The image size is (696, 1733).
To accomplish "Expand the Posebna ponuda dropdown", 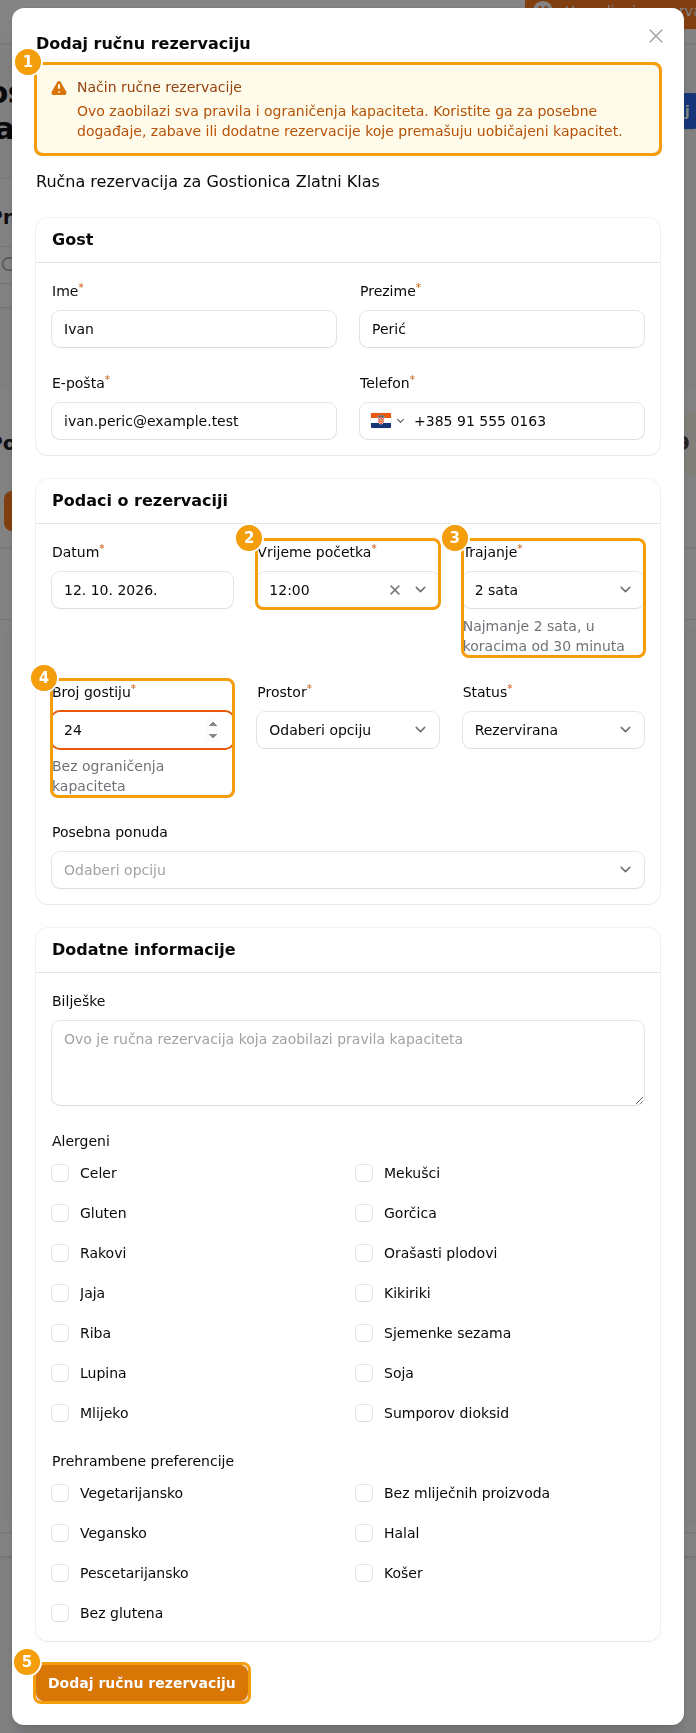I will [348, 870].
